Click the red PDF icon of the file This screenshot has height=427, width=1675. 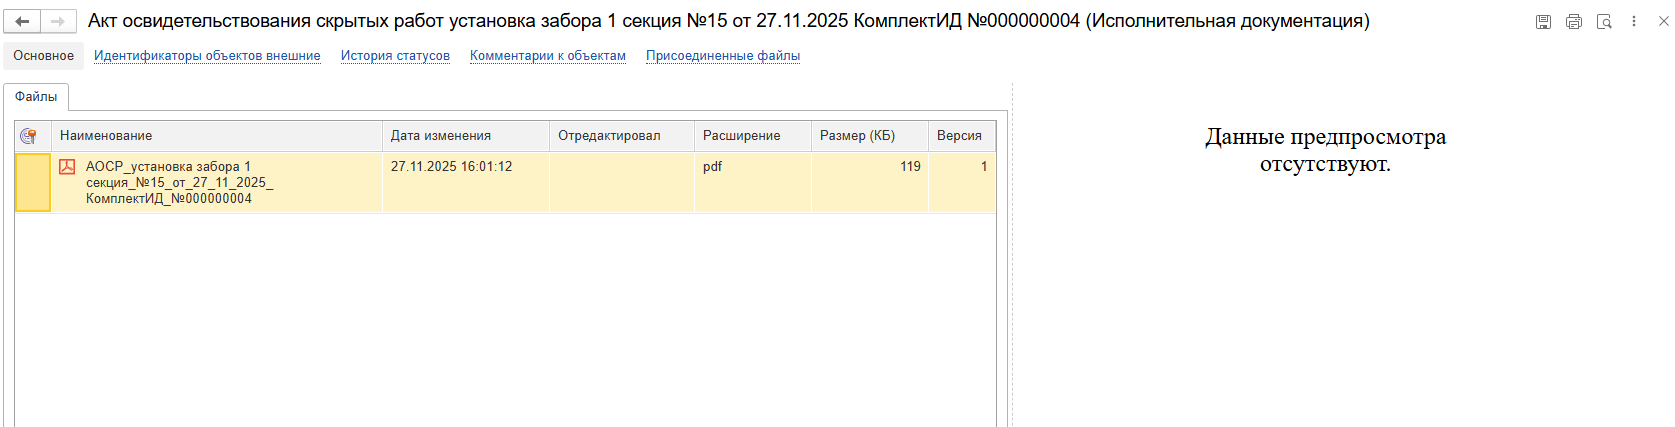(x=67, y=167)
